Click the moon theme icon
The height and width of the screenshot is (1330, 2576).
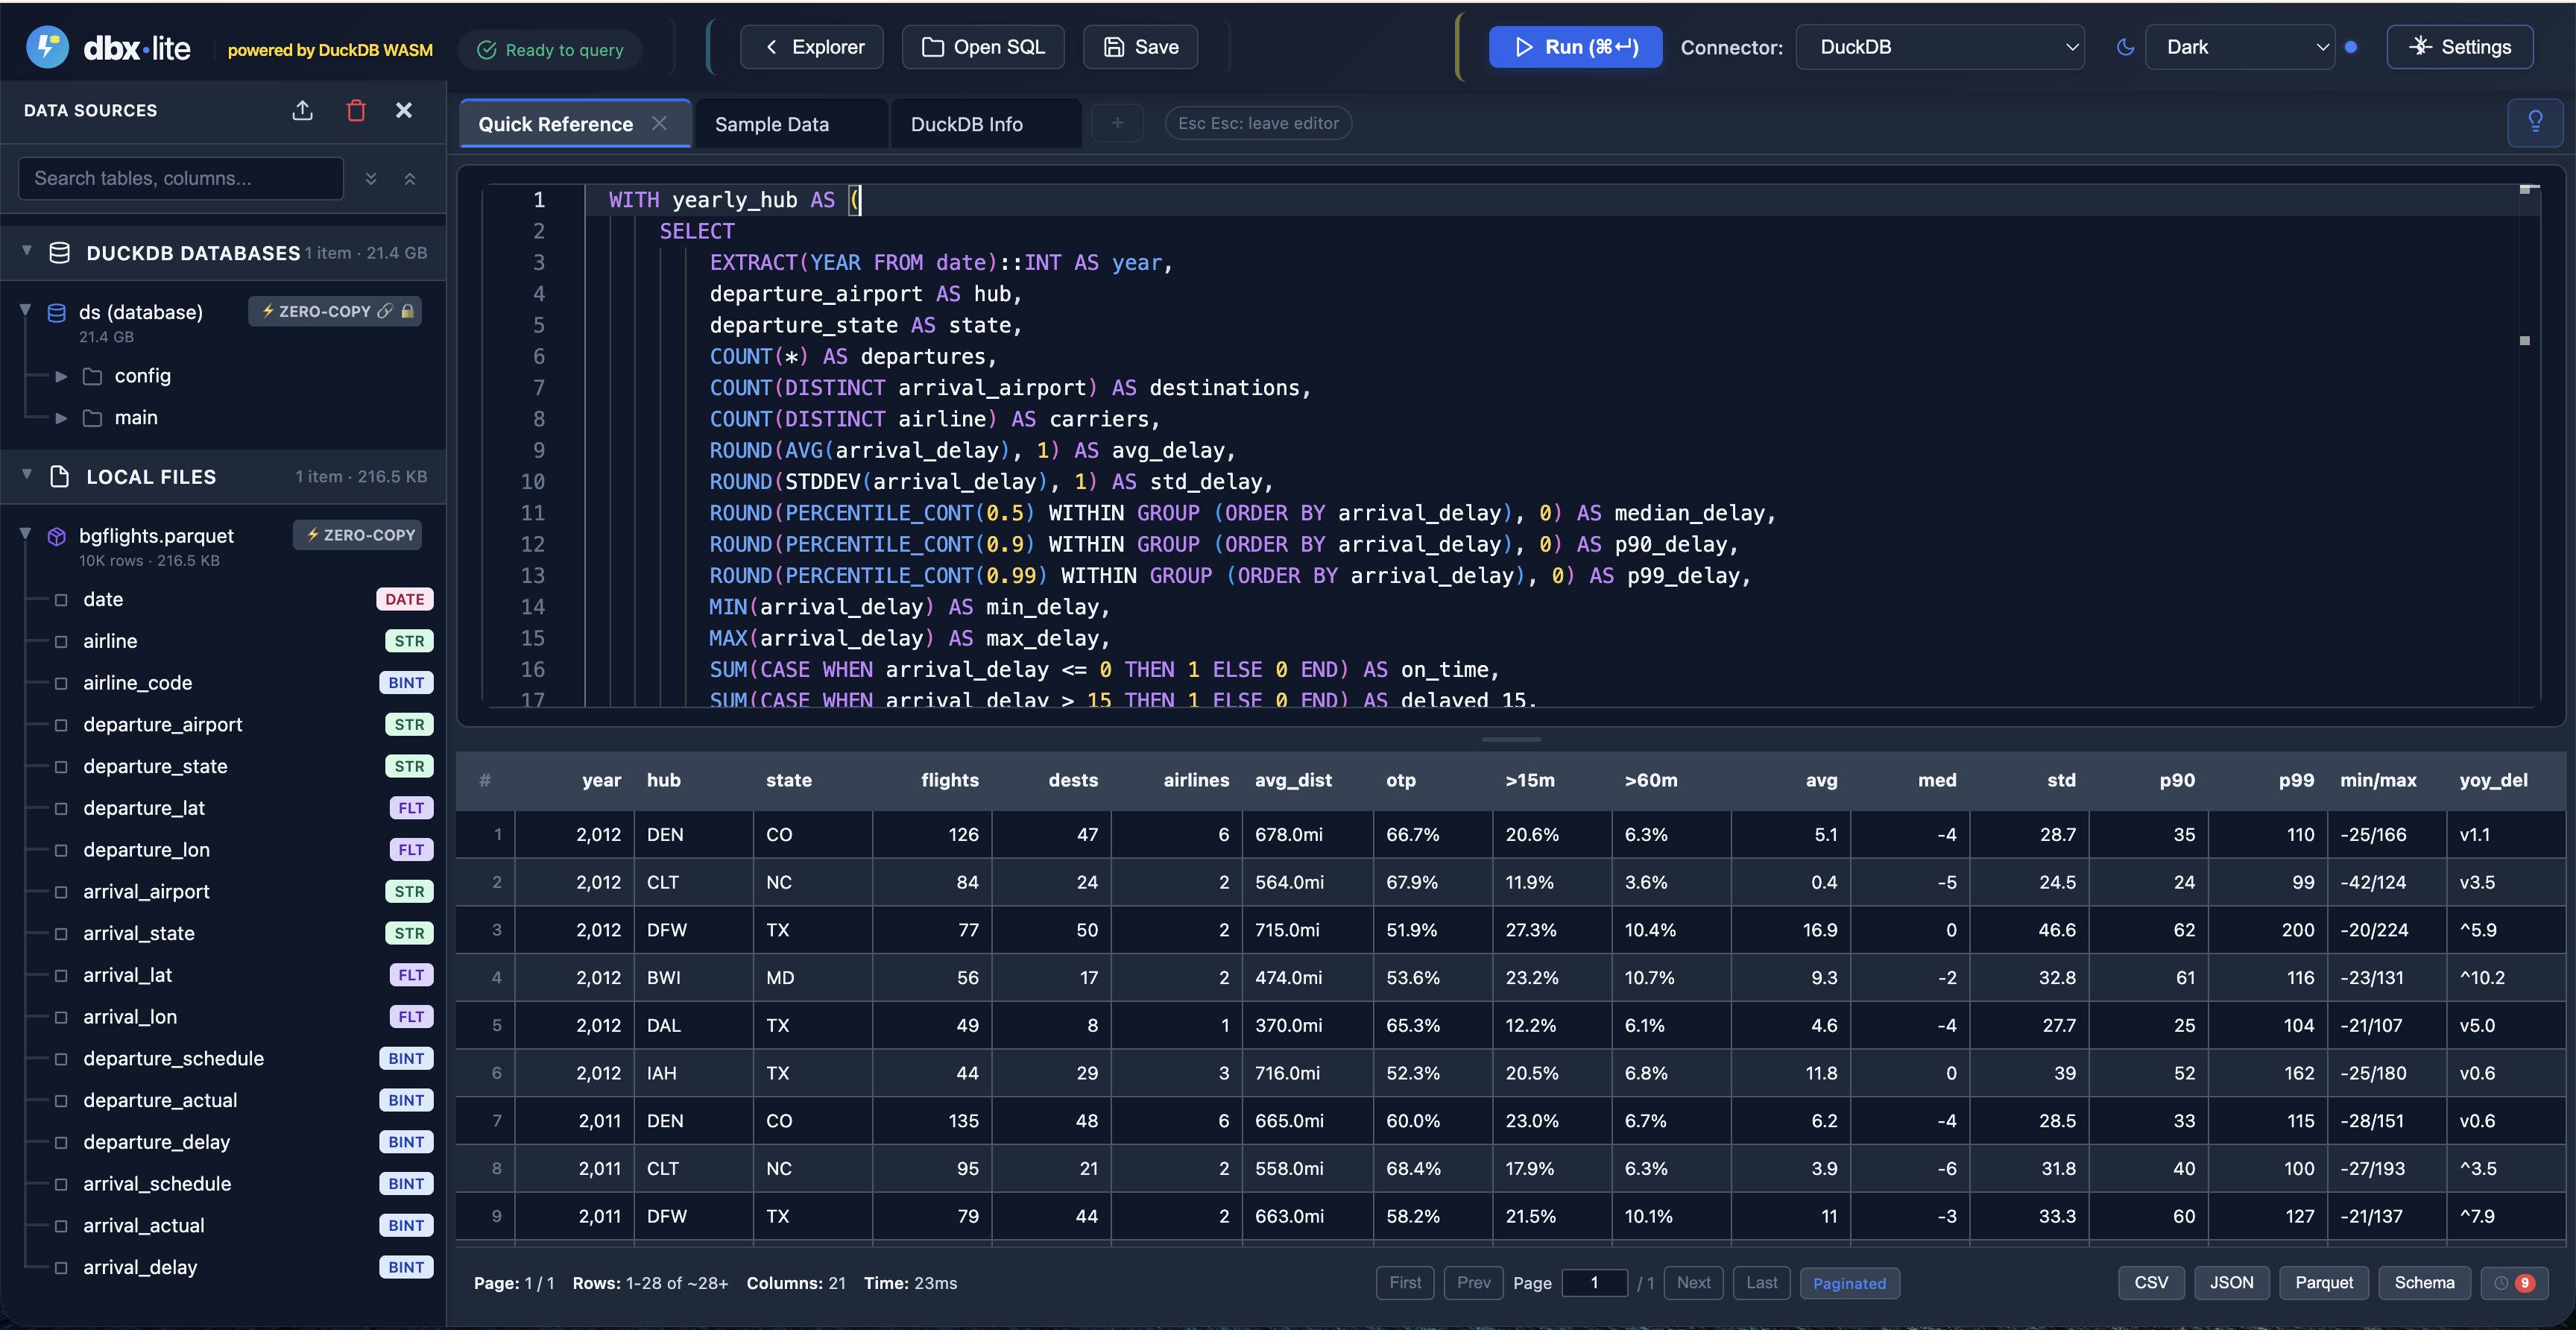tap(2125, 47)
